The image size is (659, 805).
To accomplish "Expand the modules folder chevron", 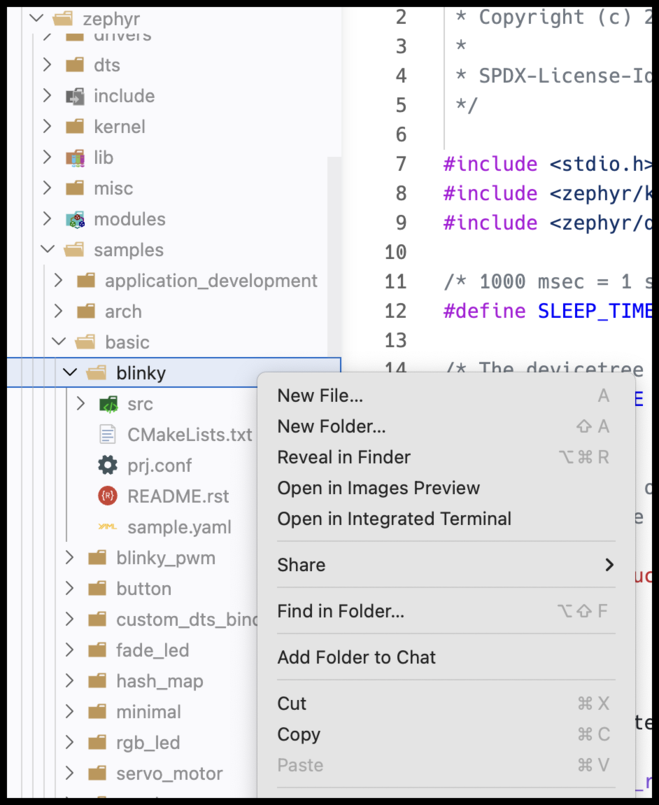I will pyautogui.click(x=47, y=219).
